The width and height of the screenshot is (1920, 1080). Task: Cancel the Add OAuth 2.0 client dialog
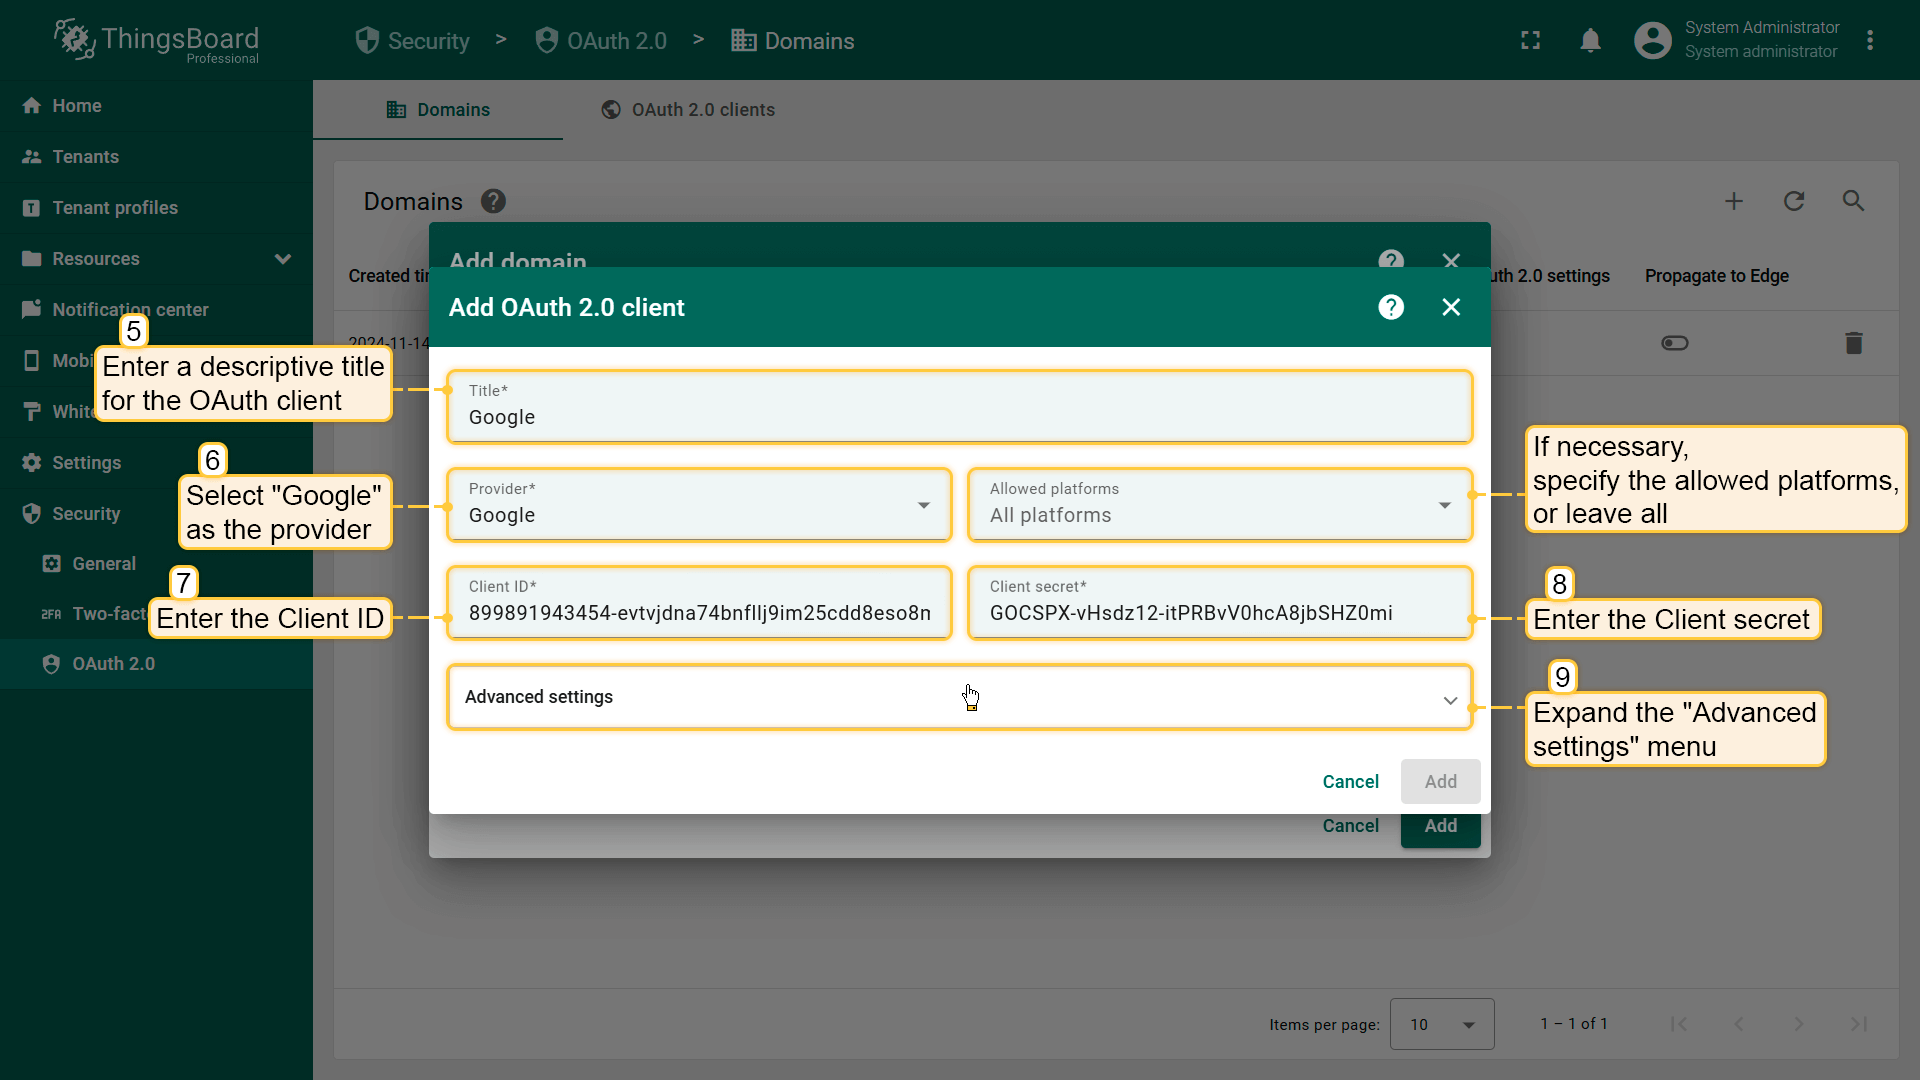pos(1350,782)
